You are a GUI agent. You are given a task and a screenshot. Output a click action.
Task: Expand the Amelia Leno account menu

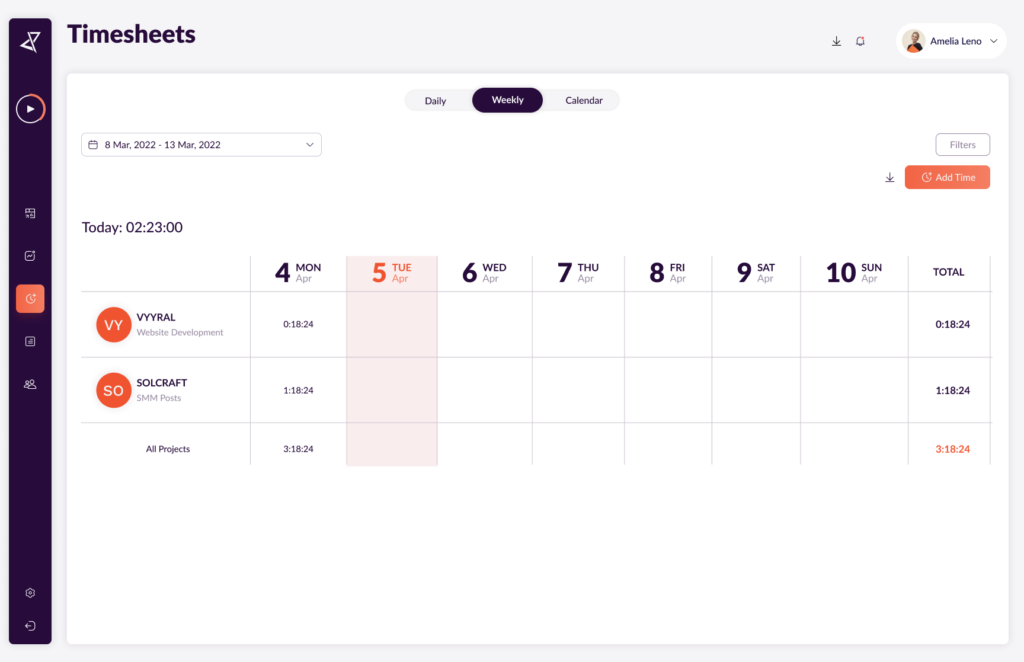pyautogui.click(x=950, y=41)
